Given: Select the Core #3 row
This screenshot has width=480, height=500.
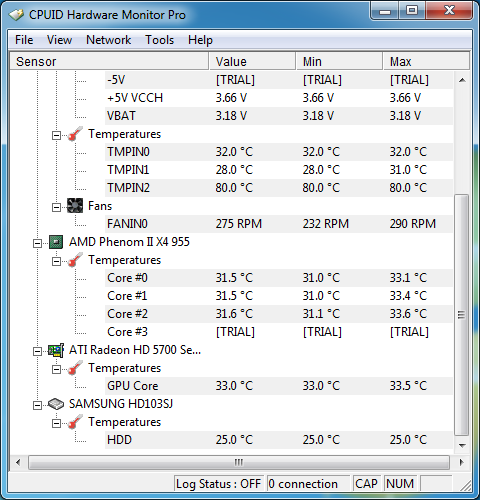Looking at the screenshot, I should point(279,332).
